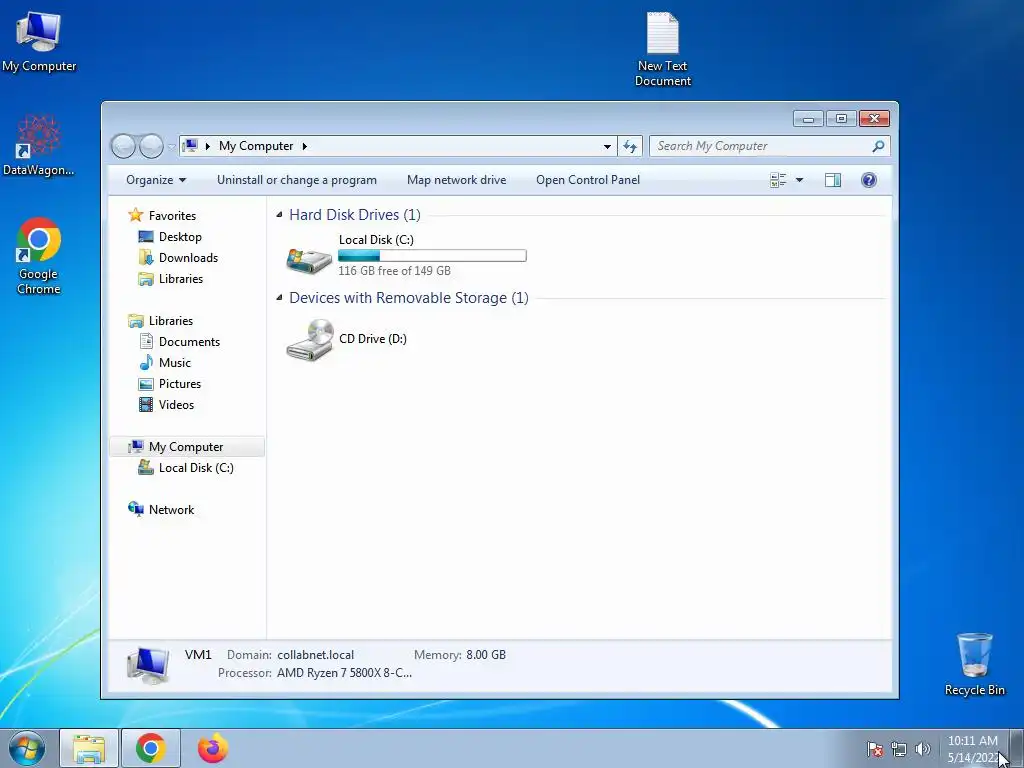Viewport: 1024px width, 768px height.
Task: Open Libraries link under Favorites
Action: [x=180, y=279]
